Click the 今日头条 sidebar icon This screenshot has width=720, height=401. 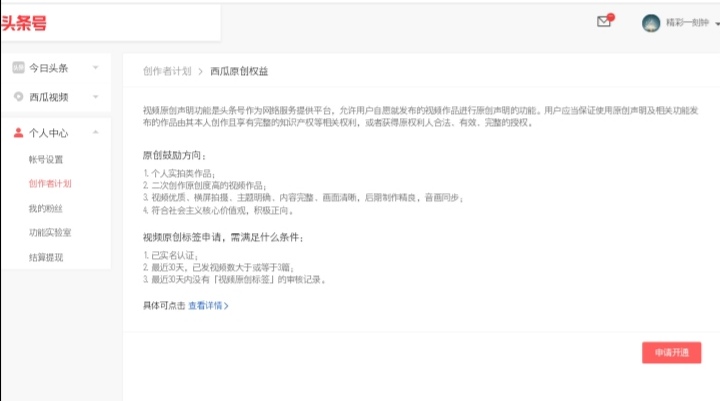click(x=18, y=68)
